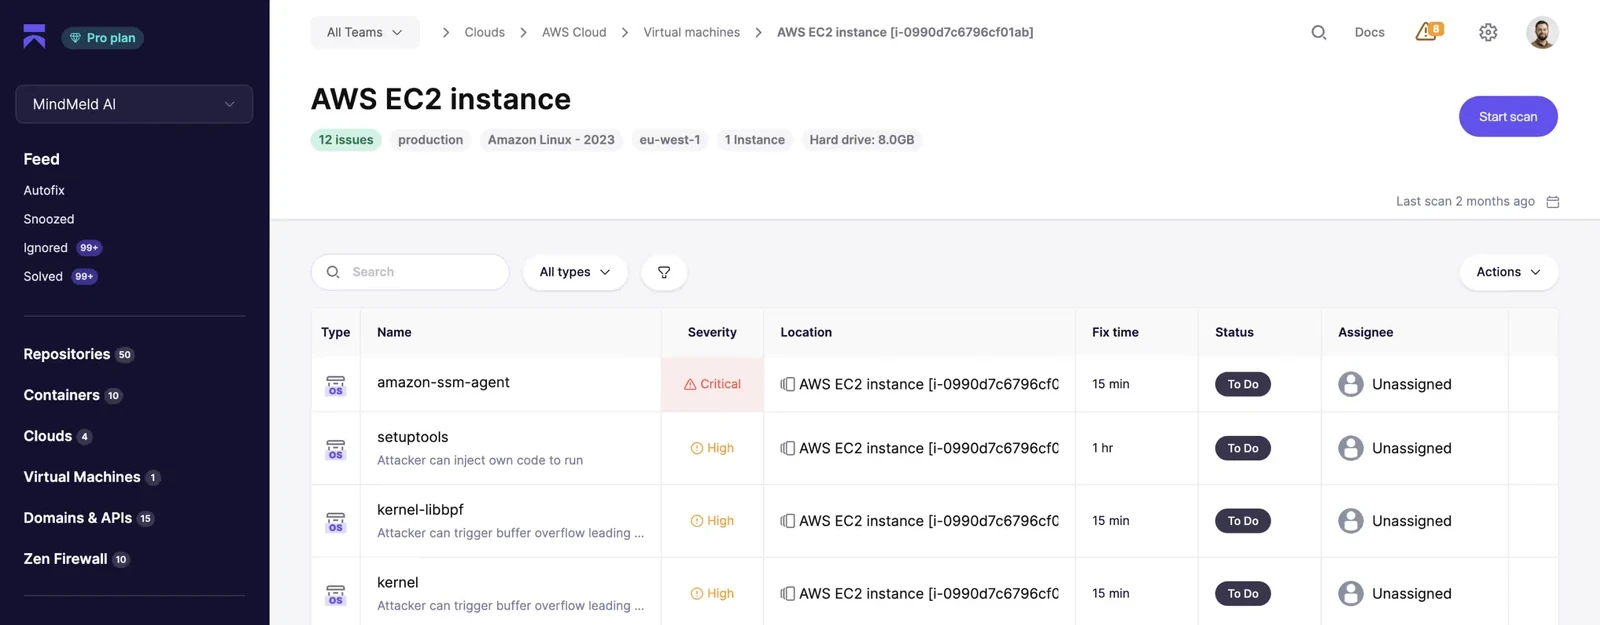Click the 12 issues tag
The image size is (1600, 625).
pos(346,140)
